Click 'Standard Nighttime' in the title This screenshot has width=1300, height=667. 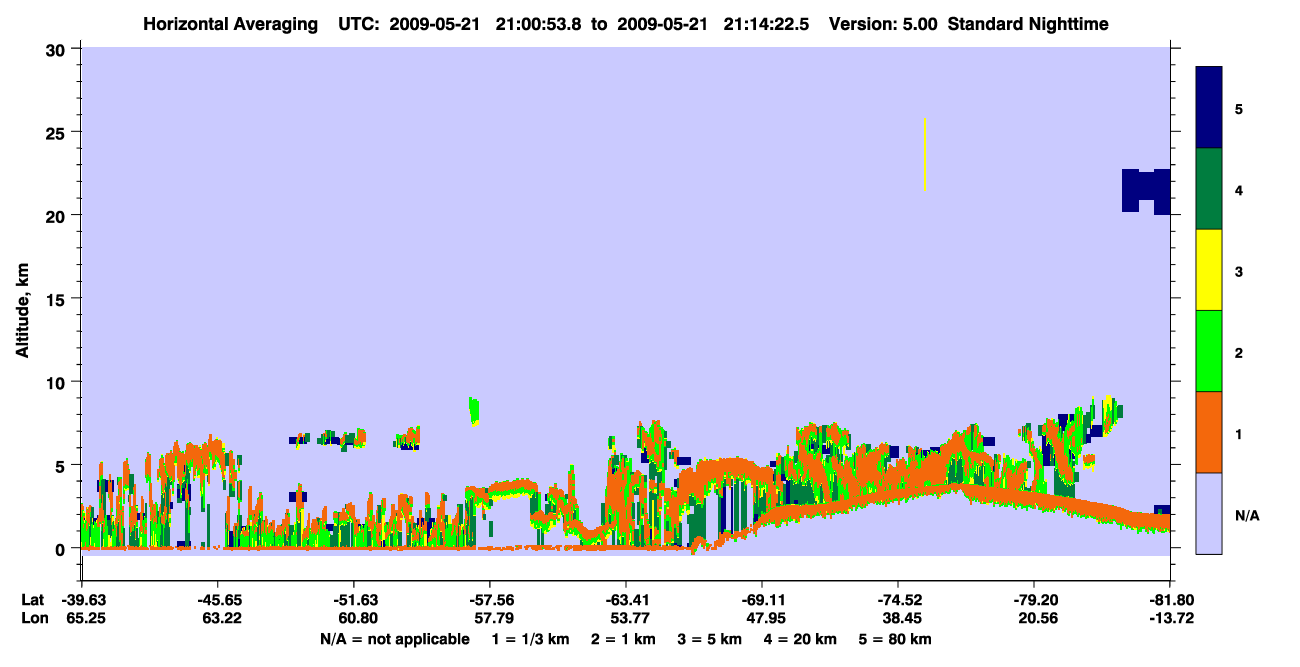pos(1028,24)
